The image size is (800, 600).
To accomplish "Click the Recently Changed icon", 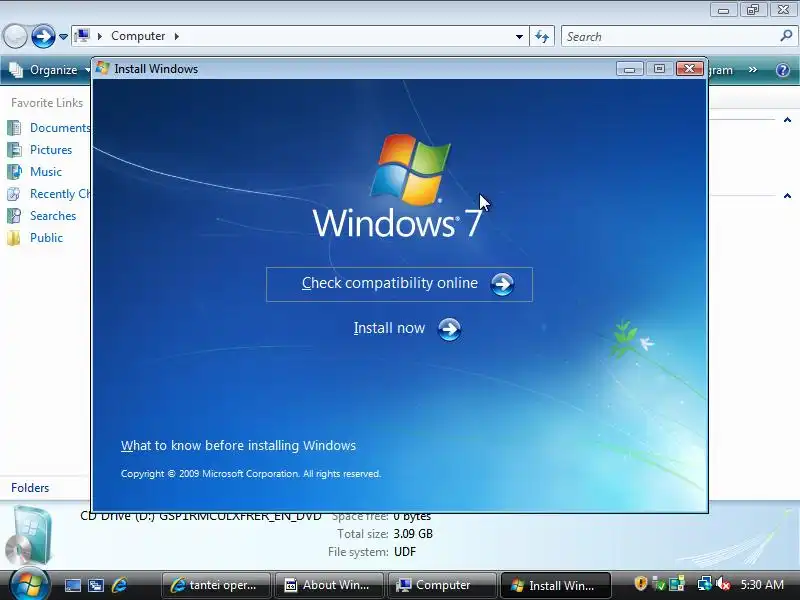I will point(14,194).
